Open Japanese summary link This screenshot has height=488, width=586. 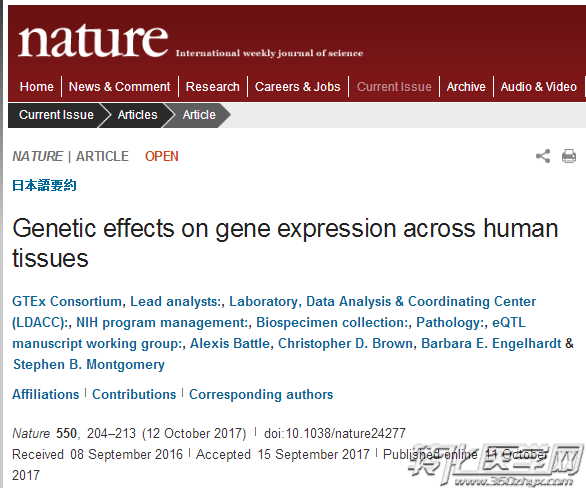[x=44, y=185]
